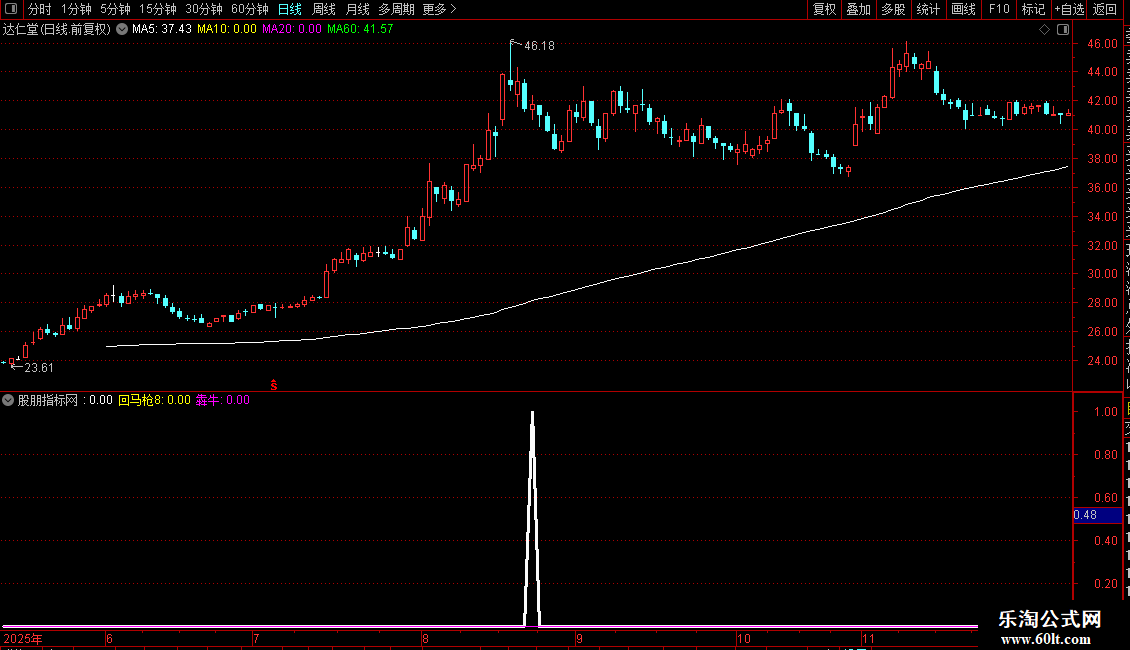The width and height of the screenshot is (1130, 650).
Task: Click the 叠加 overlay button
Action: coord(858,9)
